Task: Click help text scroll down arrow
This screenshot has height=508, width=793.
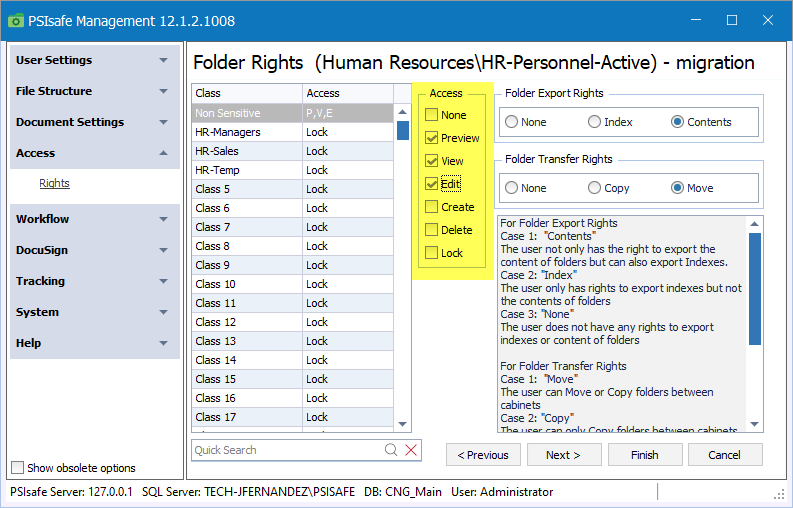Action: point(755,424)
